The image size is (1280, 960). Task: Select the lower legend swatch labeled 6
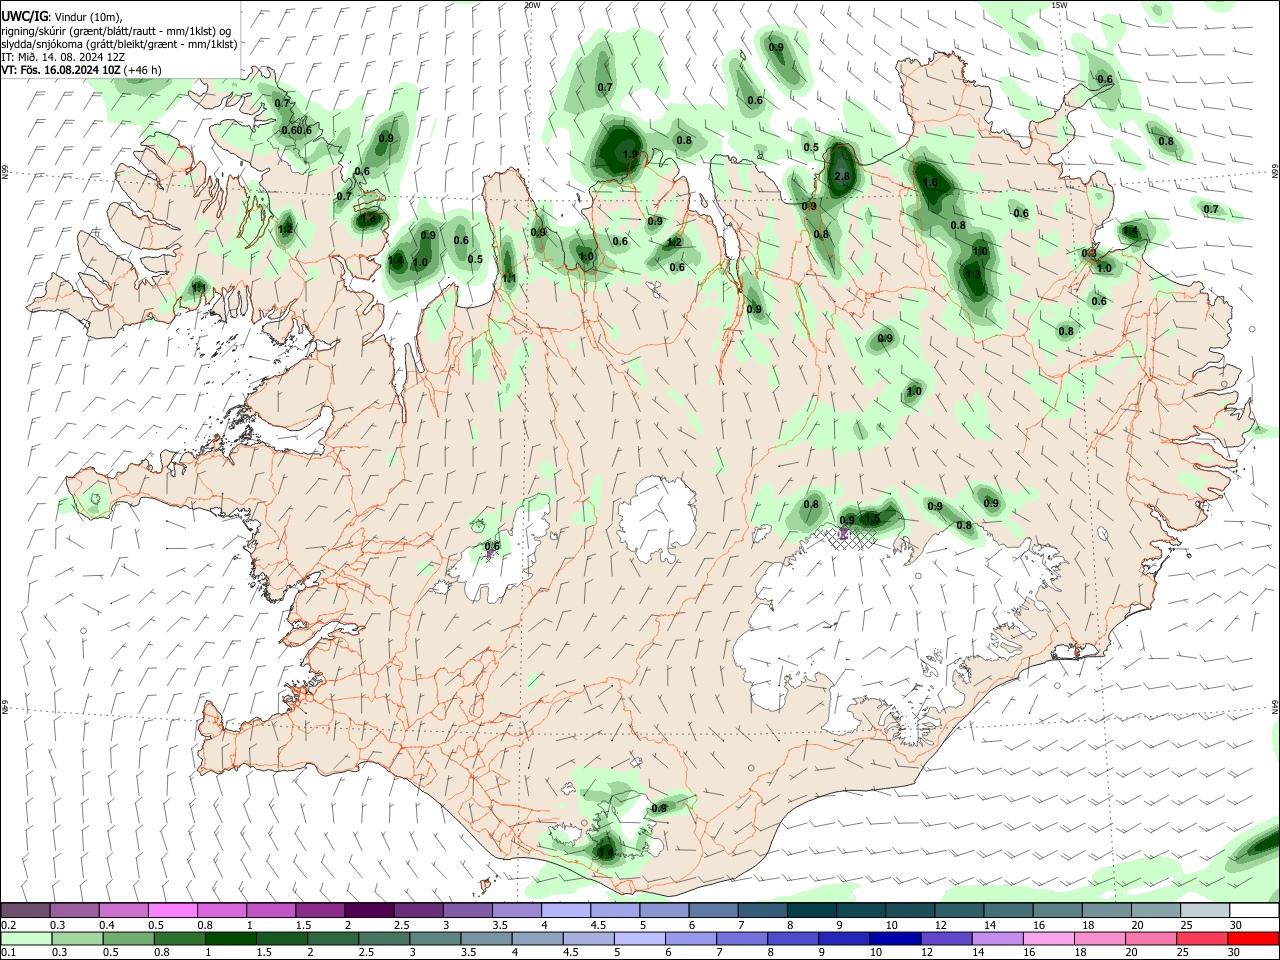point(691,938)
